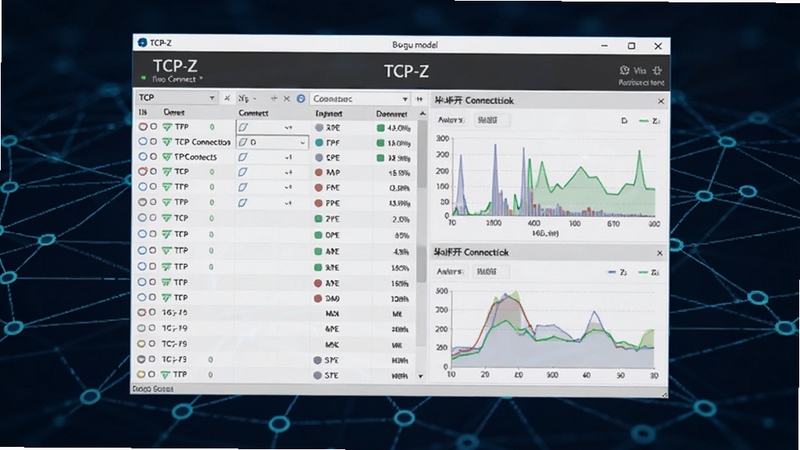Screen dimensions: 800x450
Task: Open the v1 dropdown in TPConnects row
Action: (288, 158)
